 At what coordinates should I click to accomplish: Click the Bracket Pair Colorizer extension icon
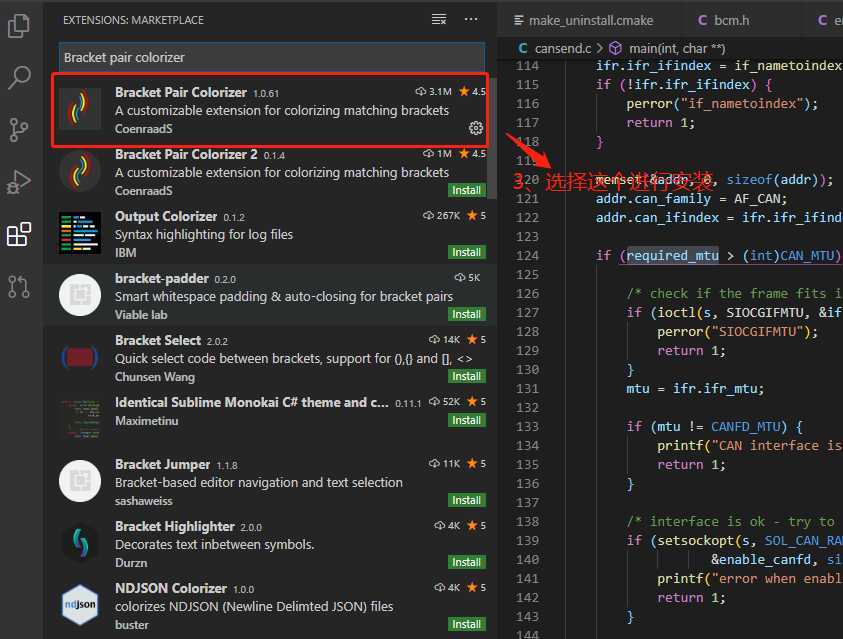(80, 109)
